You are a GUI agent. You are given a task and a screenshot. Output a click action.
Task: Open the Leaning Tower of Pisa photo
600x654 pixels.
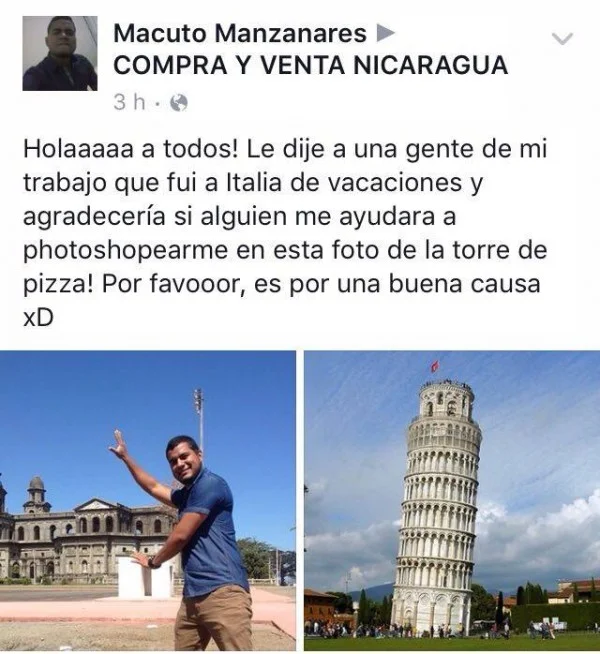coord(452,501)
